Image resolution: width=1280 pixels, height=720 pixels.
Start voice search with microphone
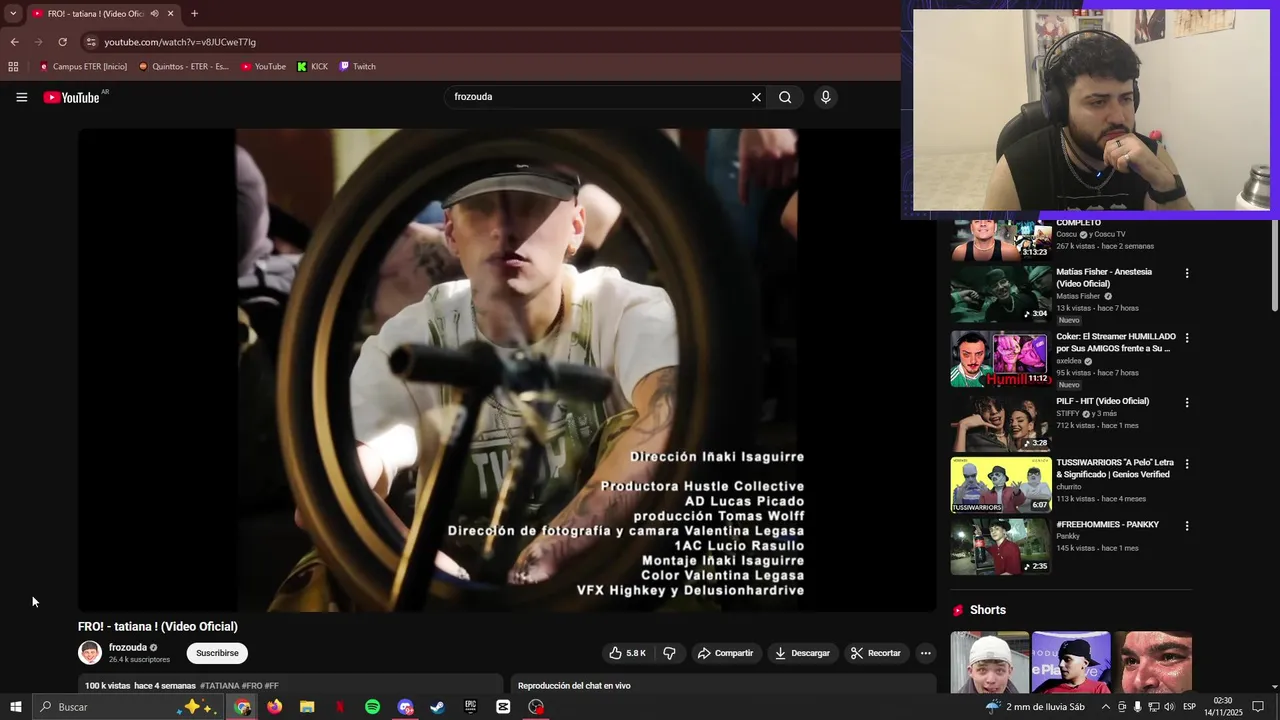click(825, 97)
